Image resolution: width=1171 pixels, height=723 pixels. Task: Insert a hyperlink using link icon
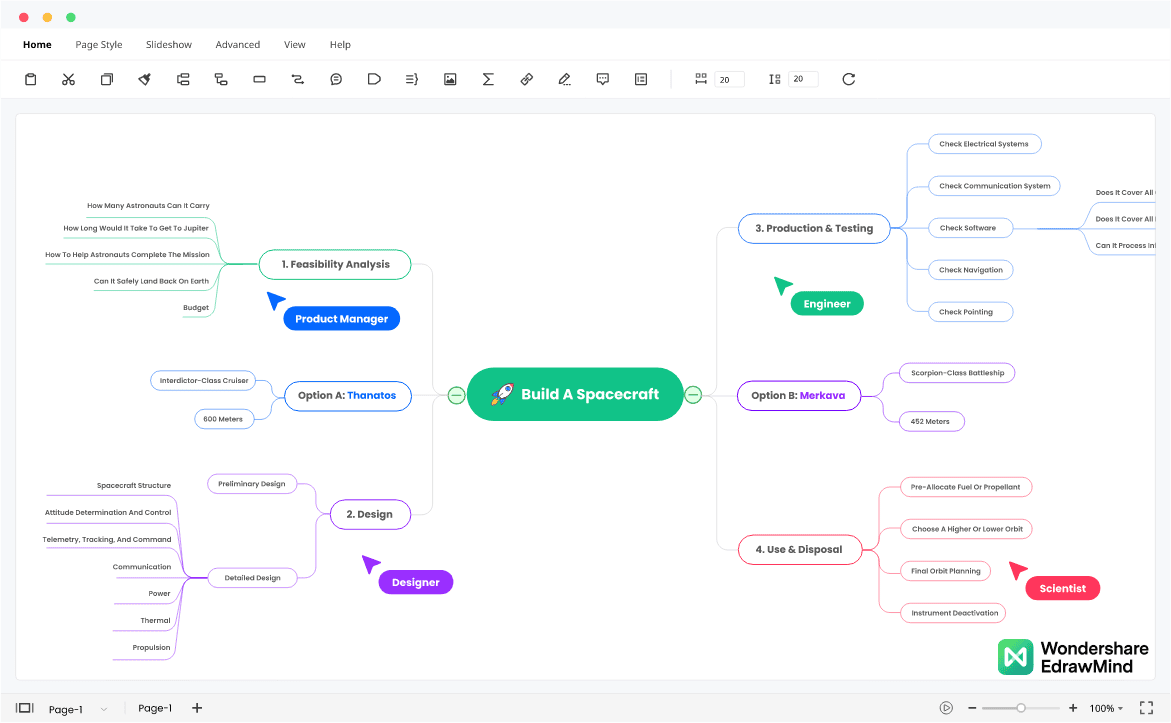[x=526, y=79]
